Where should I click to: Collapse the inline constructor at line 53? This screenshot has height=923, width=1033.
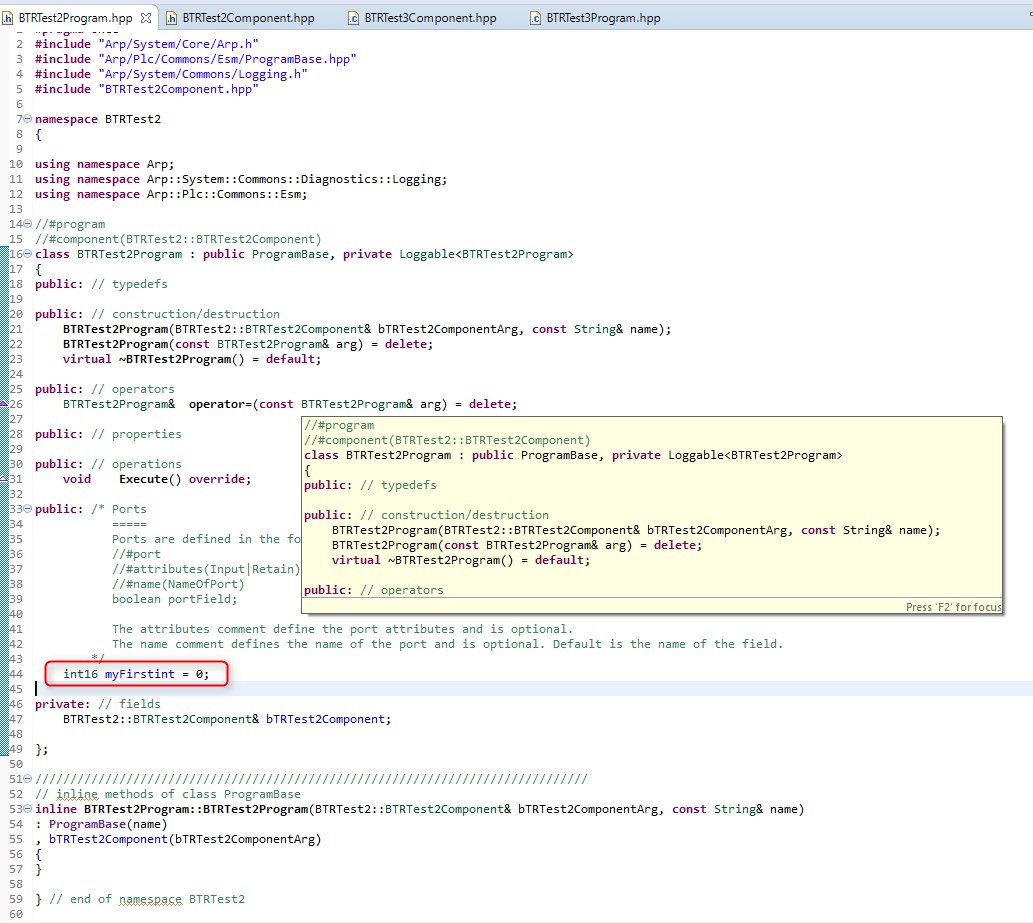click(x=27, y=809)
